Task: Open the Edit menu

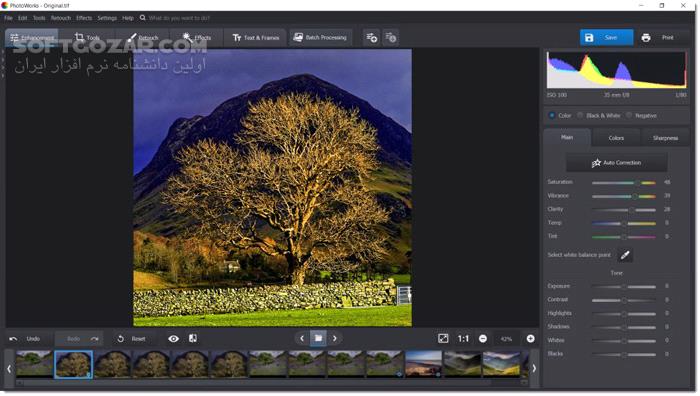Action: [22, 18]
